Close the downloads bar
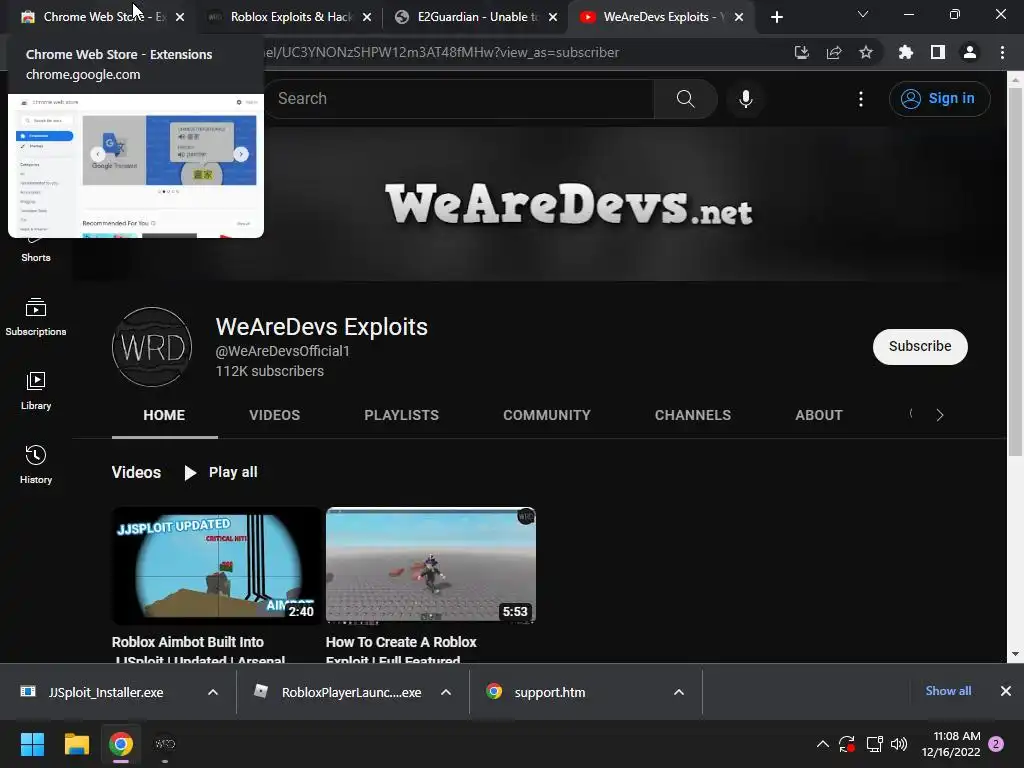The height and width of the screenshot is (768, 1024). click(x=1006, y=691)
